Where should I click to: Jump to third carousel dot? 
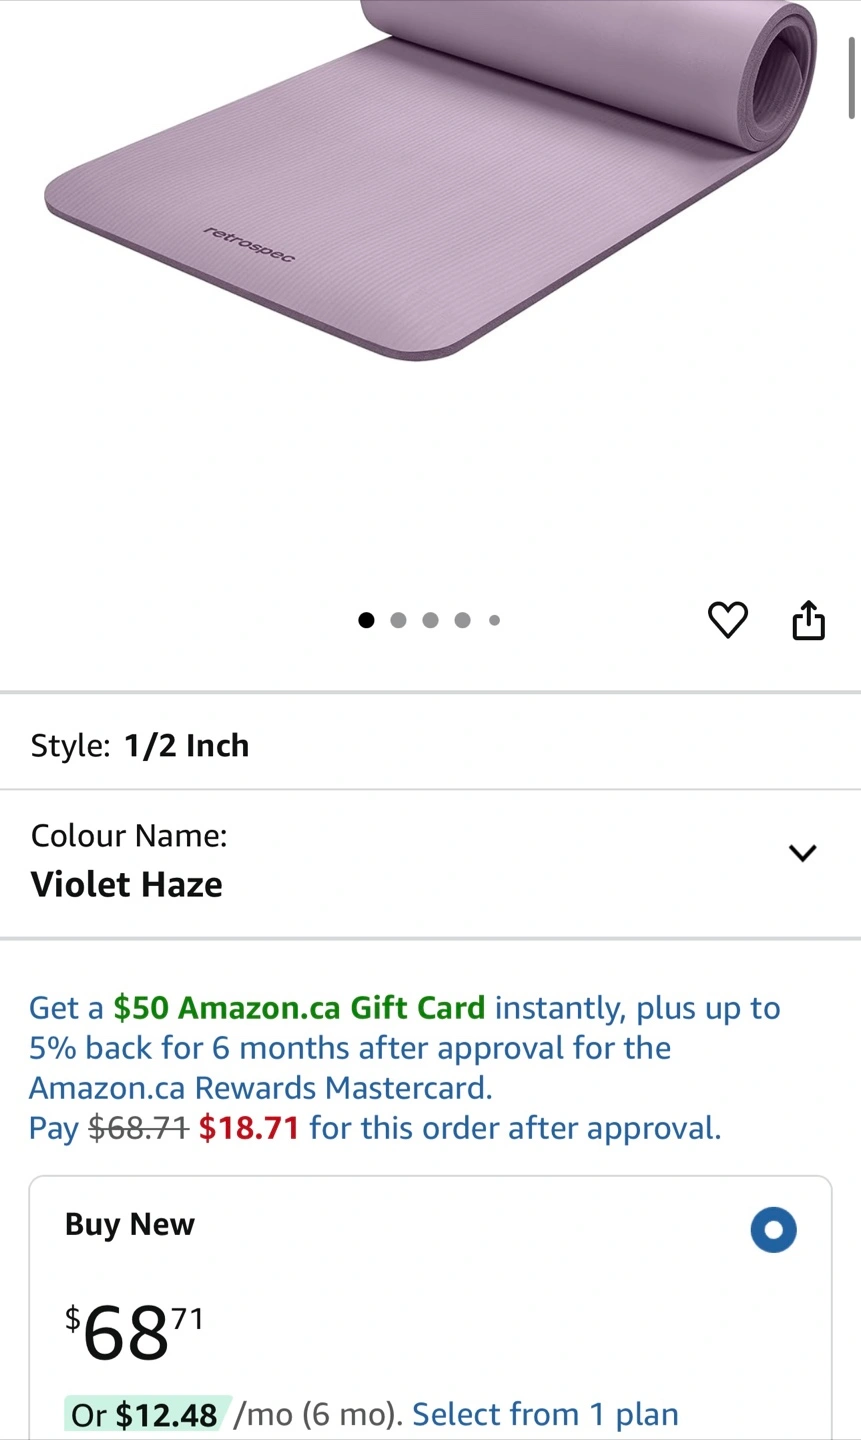tap(430, 620)
